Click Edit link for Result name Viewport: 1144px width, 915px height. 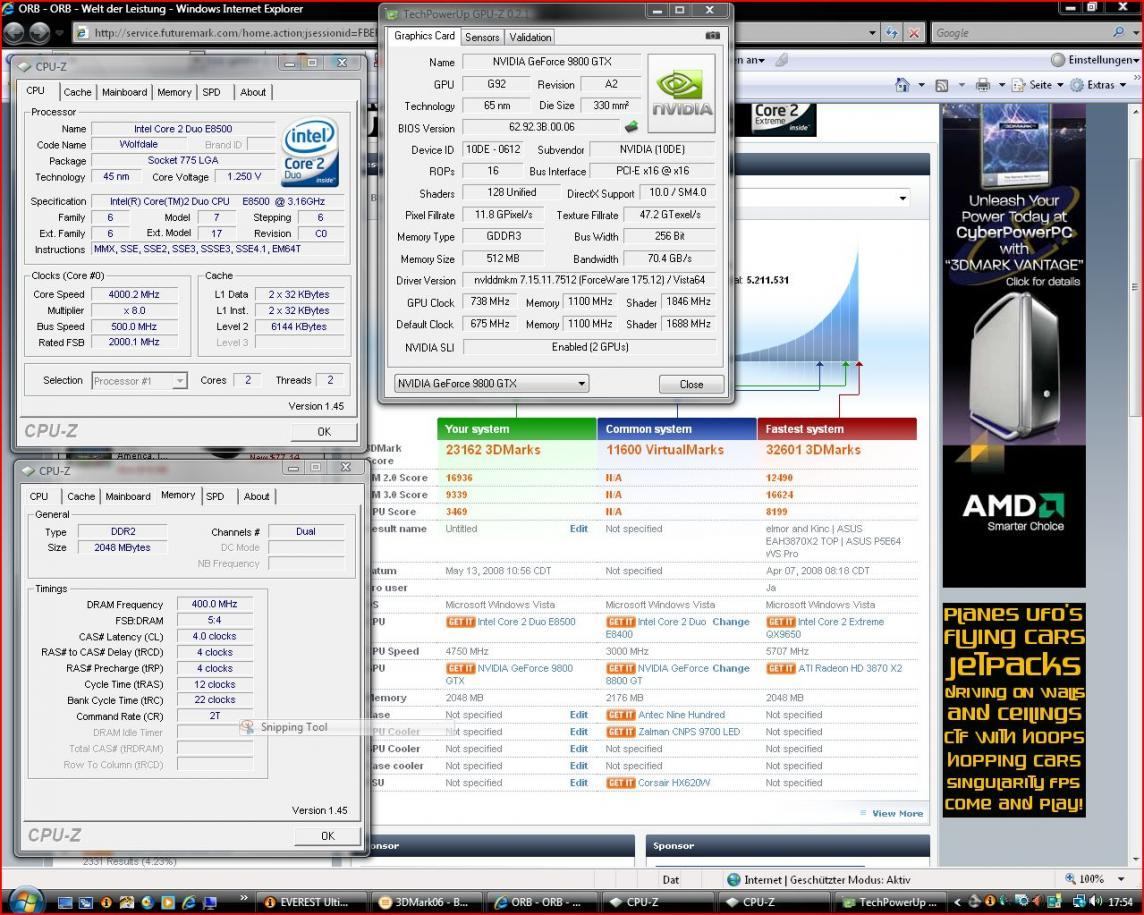579,529
